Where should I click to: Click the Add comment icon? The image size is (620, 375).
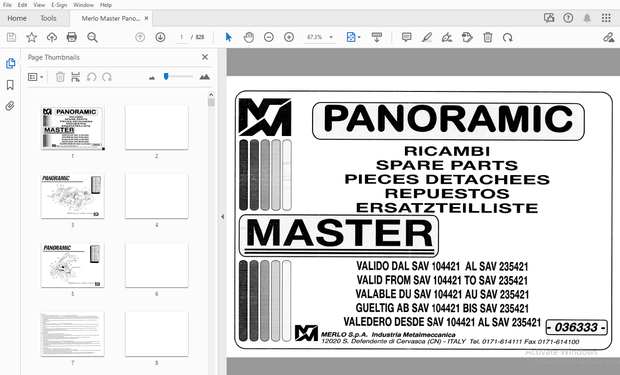tap(406, 37)
